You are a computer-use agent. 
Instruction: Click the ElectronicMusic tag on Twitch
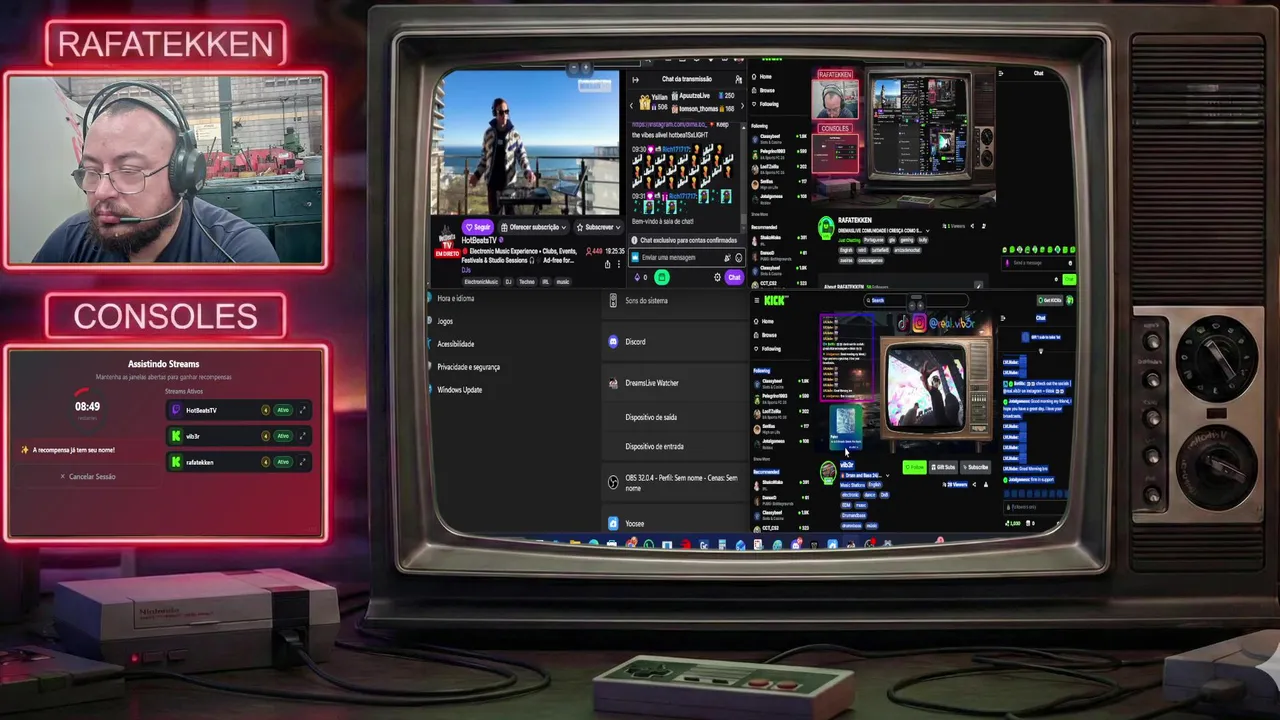(481, 282)
